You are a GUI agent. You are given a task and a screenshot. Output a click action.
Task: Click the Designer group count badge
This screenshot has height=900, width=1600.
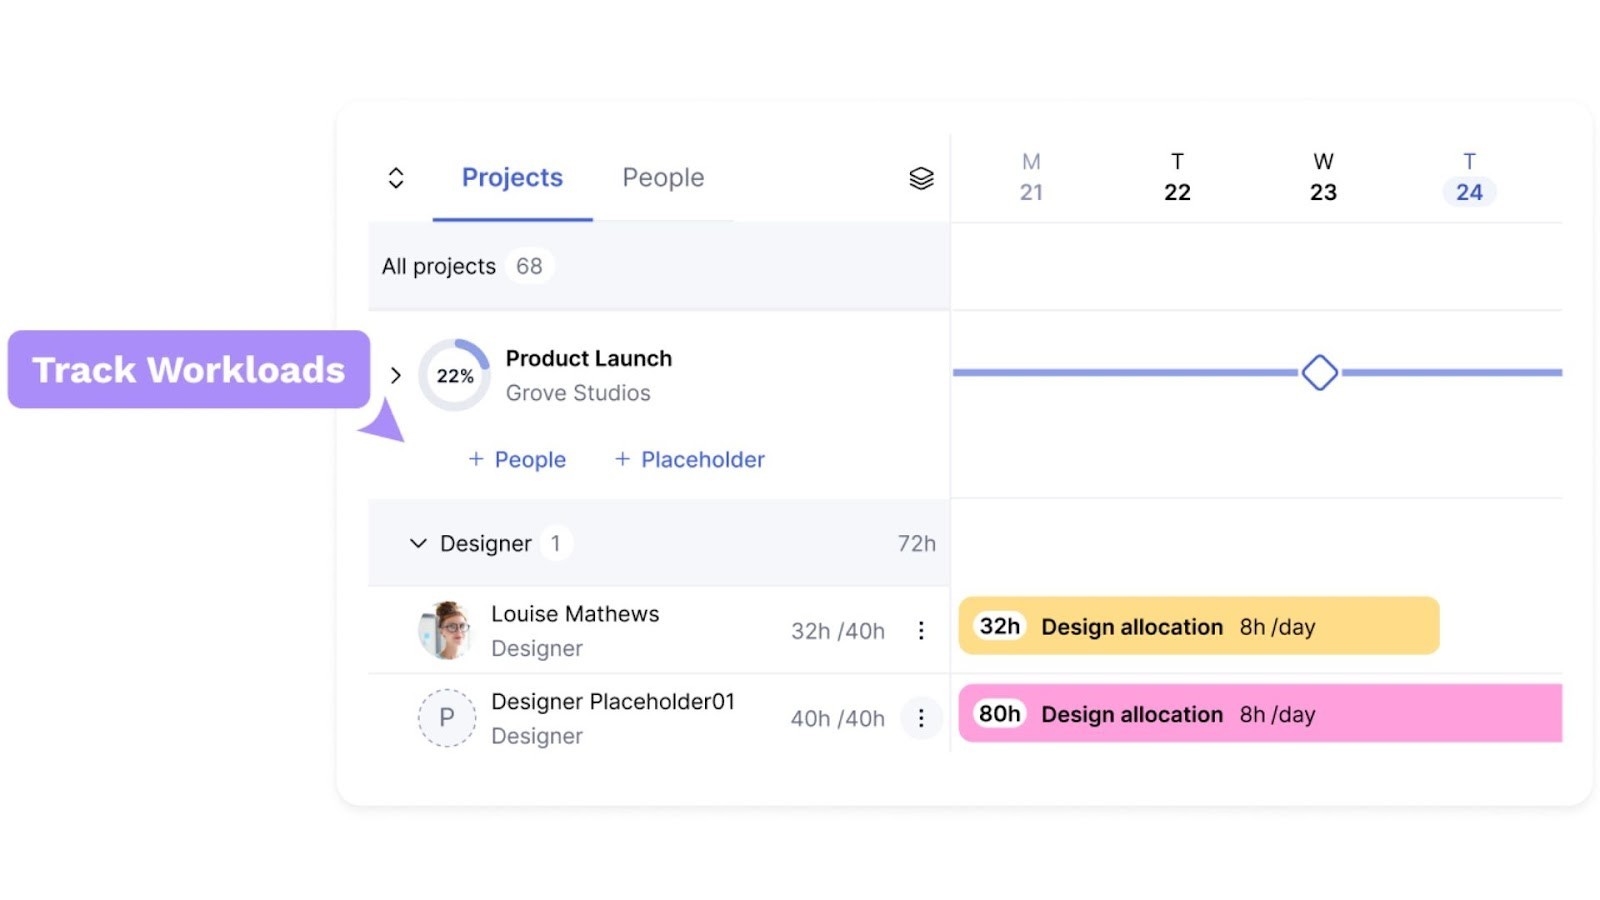coord(556,543)
